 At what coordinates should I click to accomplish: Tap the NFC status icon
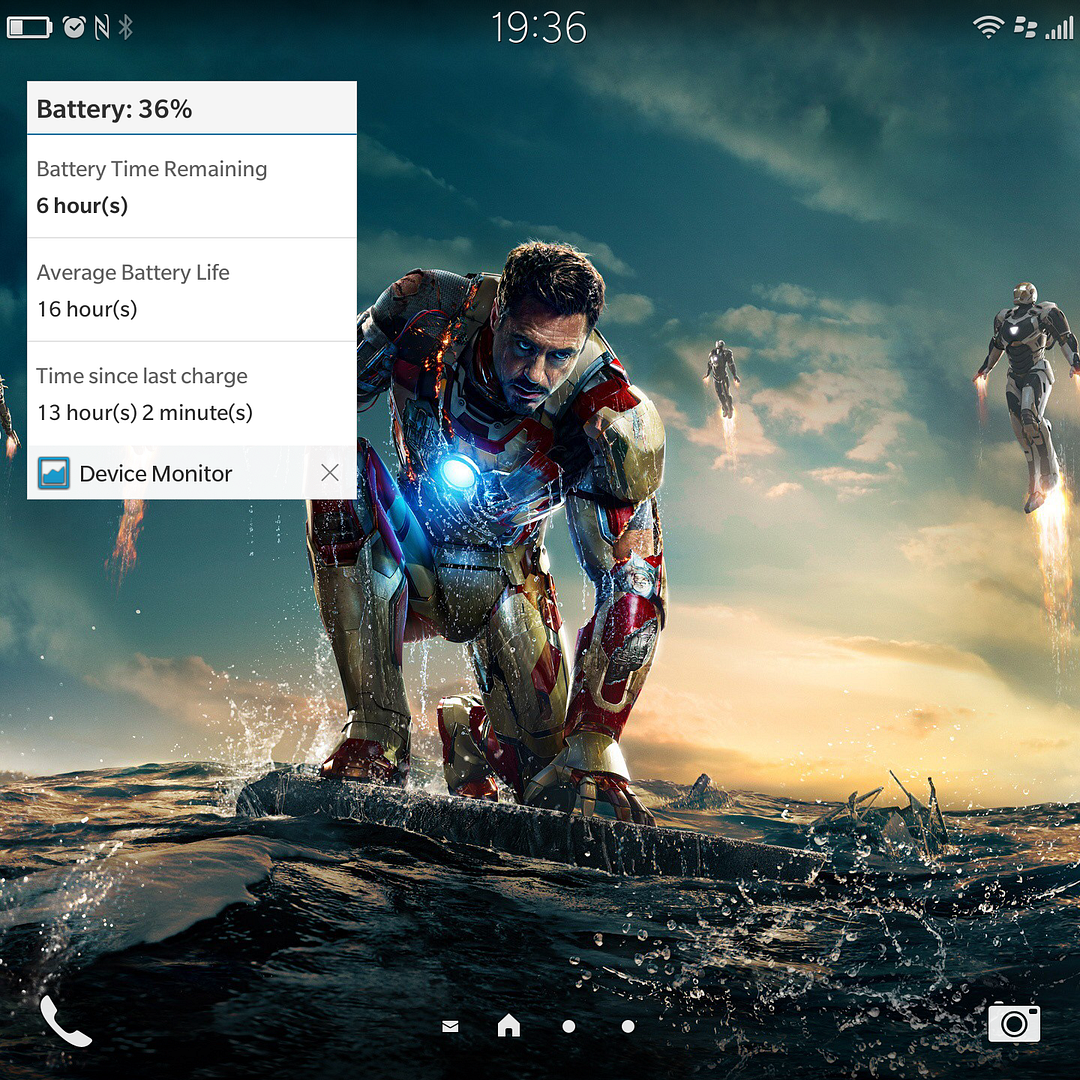pyautogui.click(x=102, y=28)
